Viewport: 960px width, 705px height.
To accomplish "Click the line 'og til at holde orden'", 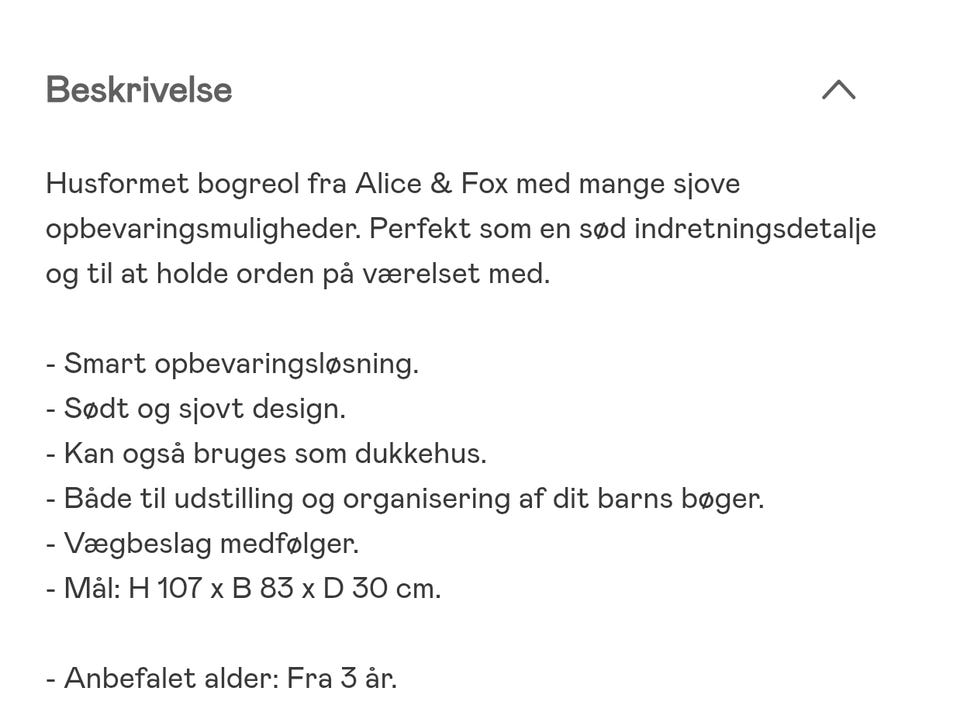I will click(x=298, y=274).
